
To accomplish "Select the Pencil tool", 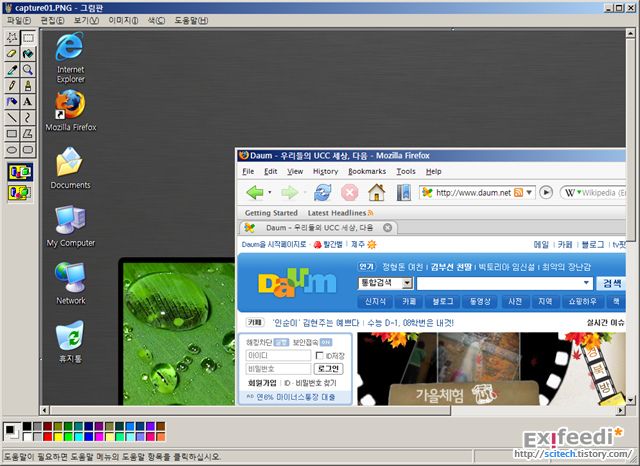I will click(12, 86).
